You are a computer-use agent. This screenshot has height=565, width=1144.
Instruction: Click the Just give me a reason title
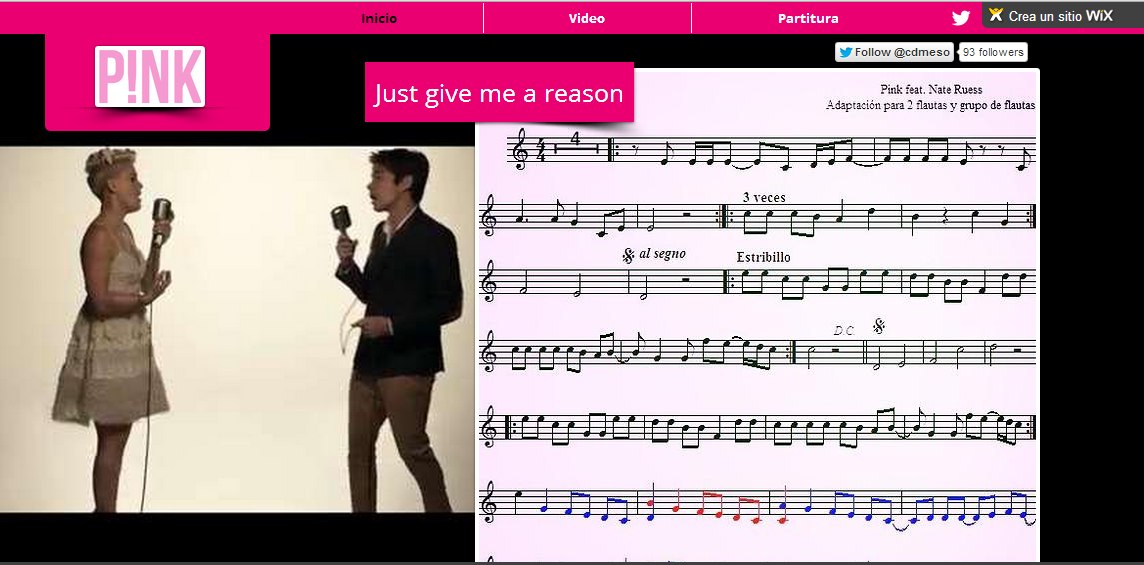tap(499, 93)
